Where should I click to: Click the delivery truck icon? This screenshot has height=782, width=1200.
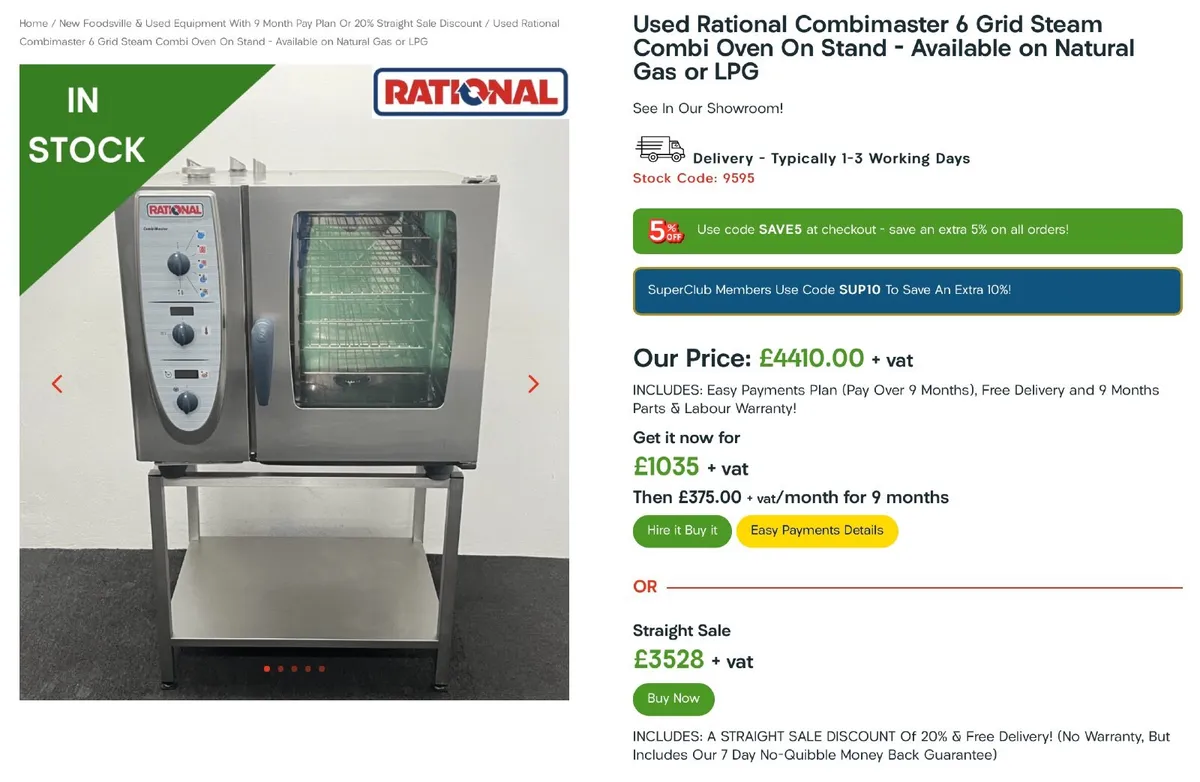pos(660,150)
